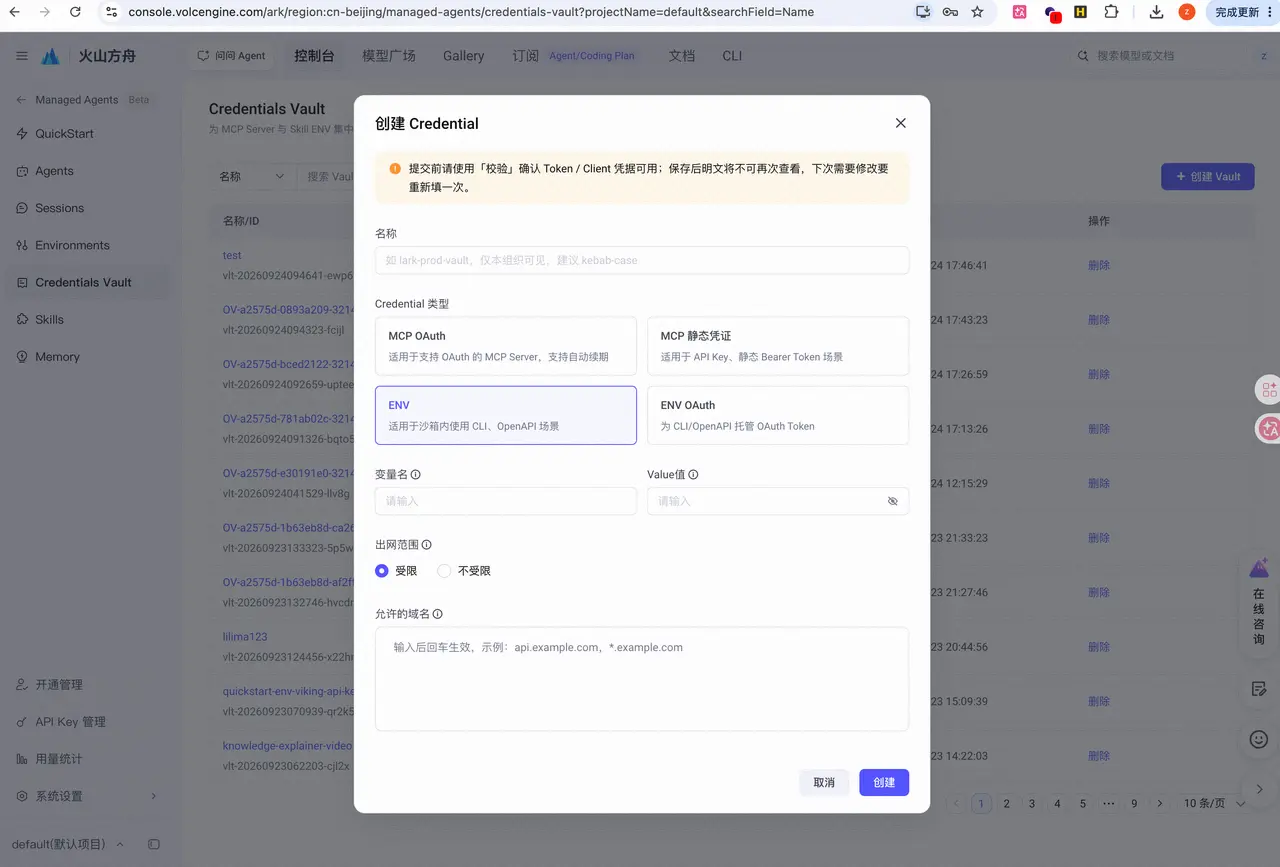Bookmark this page with the star icon
Viewport: 1280px width, 867px height.
[977, 12]
